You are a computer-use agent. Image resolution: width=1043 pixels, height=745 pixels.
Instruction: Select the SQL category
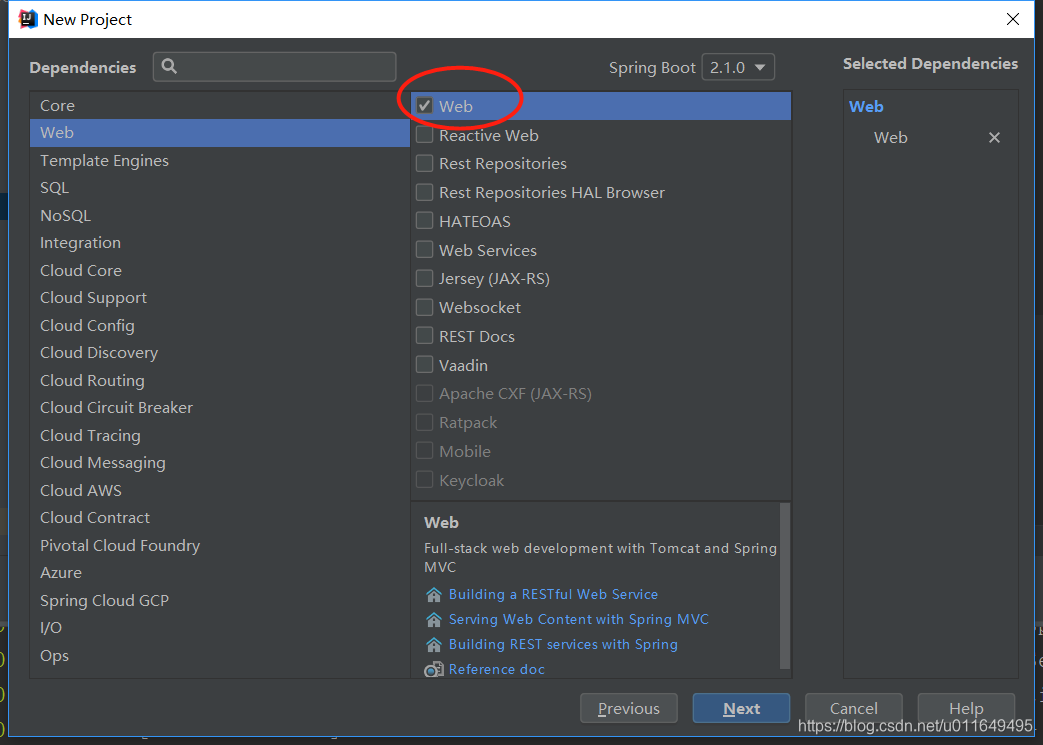tap(220, 188)
